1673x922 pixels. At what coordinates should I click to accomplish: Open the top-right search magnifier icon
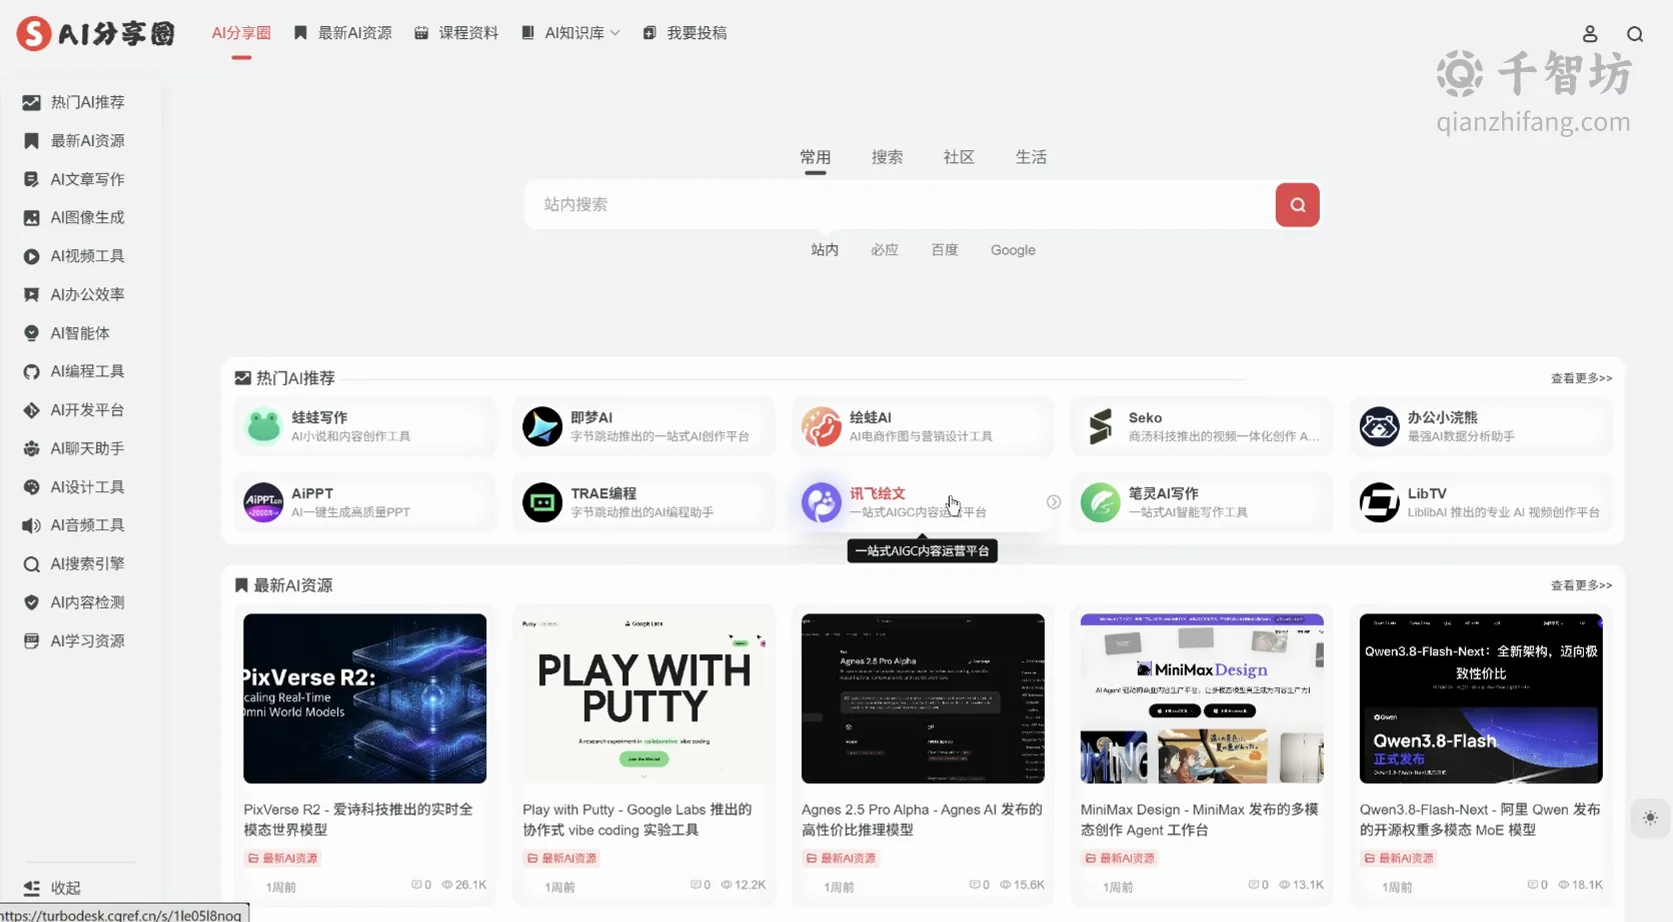click(x=1635, y=34)
